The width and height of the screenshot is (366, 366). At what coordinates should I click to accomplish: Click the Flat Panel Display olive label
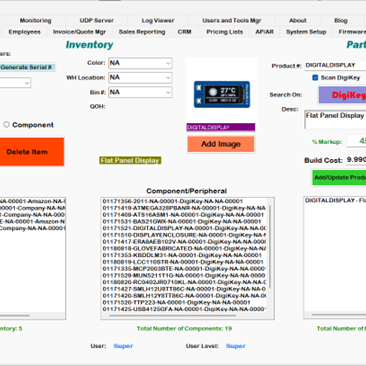[x=130, y=160]
